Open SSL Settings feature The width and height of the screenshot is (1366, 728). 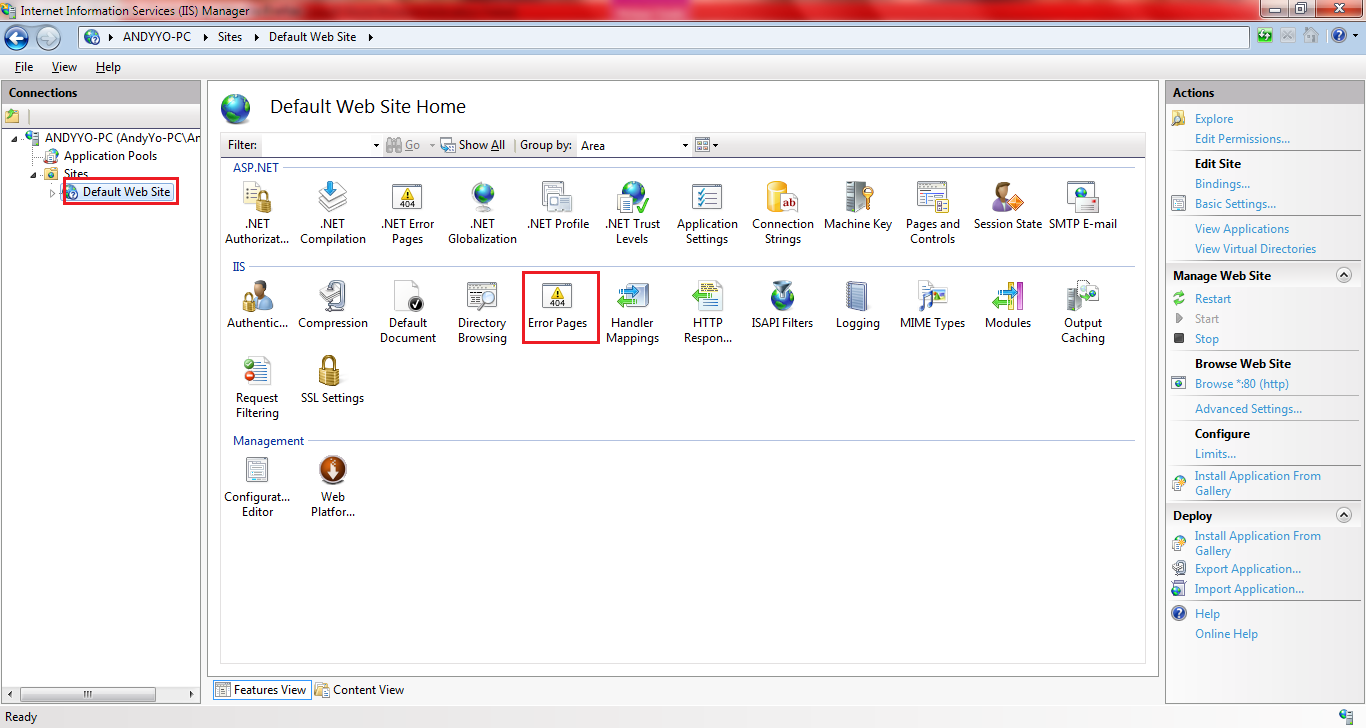click(333, 380)
